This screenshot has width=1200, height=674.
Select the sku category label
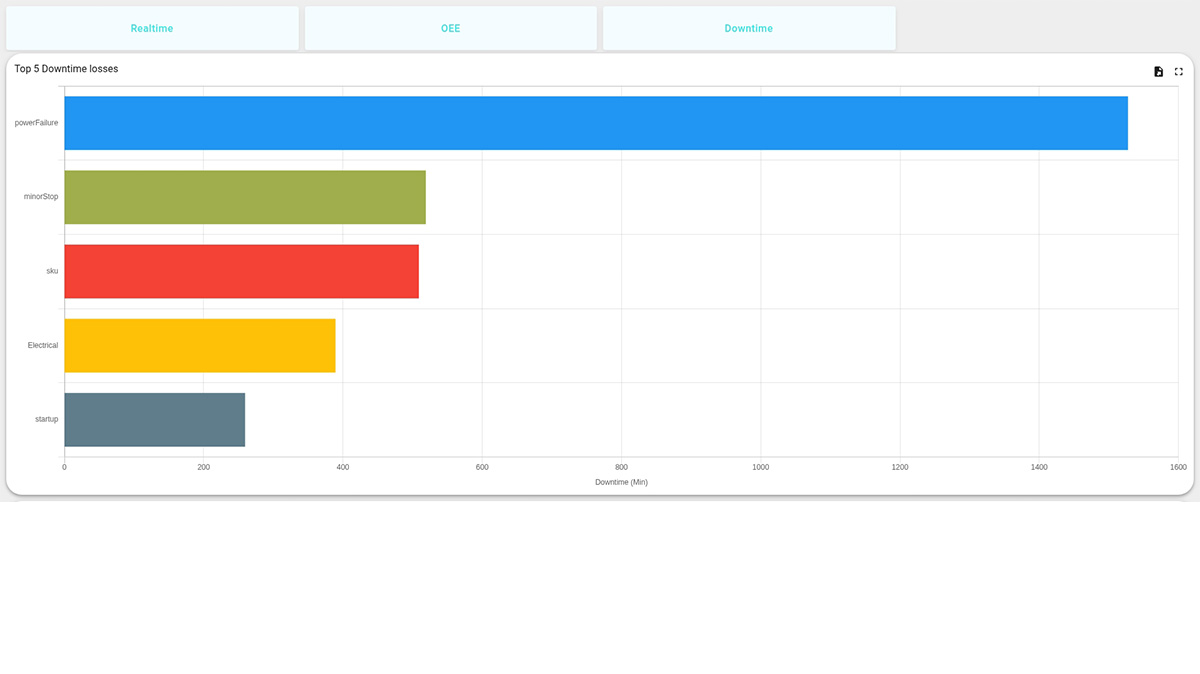click(x=50, y=271)
